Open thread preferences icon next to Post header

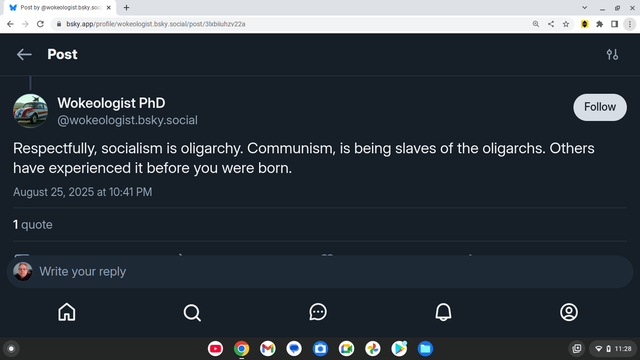click(x=612, y=54)
